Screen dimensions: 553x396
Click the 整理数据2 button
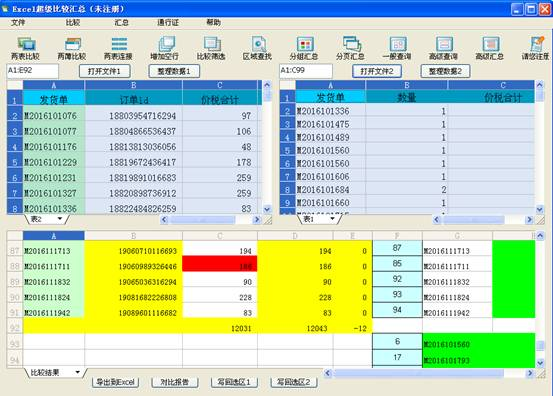click(445, 71)
